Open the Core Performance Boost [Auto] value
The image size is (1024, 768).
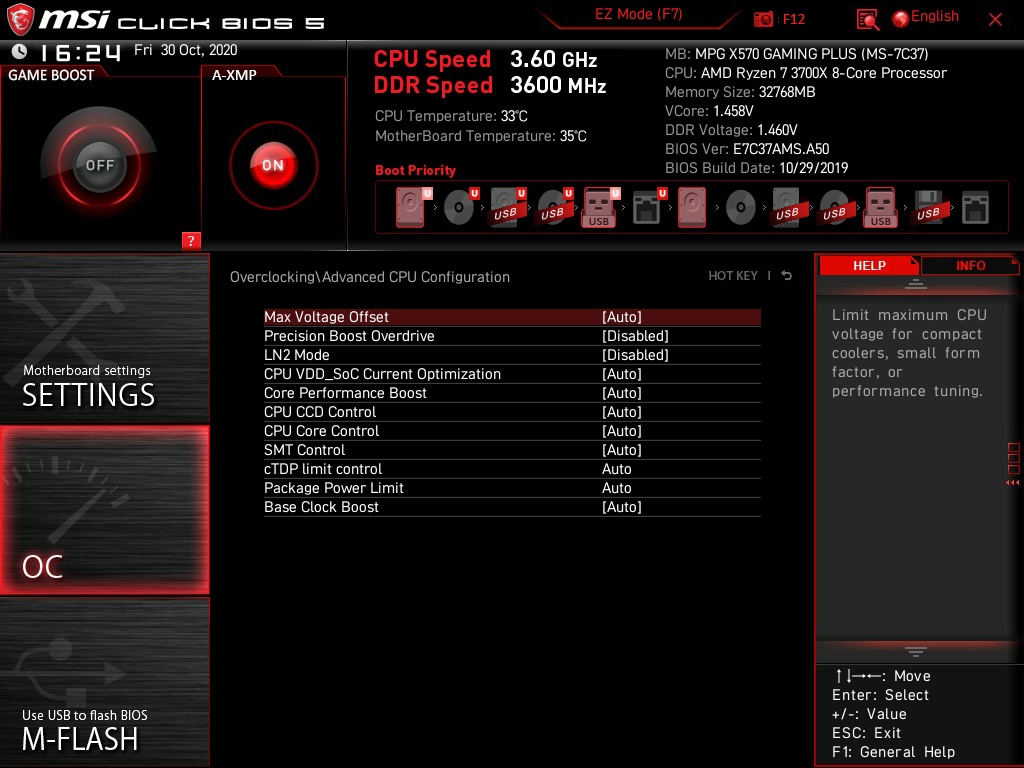pyautogui.click(x=622, y=392)
